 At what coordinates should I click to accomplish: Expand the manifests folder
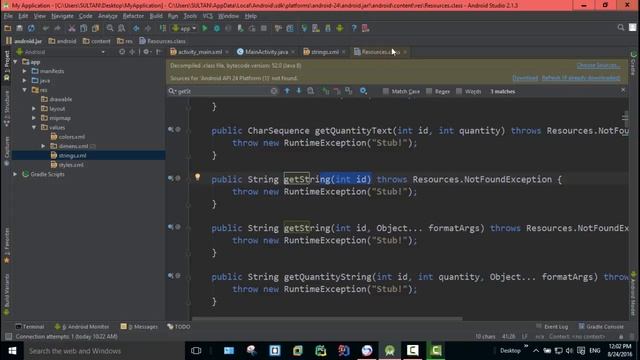[x=24, y=71]
